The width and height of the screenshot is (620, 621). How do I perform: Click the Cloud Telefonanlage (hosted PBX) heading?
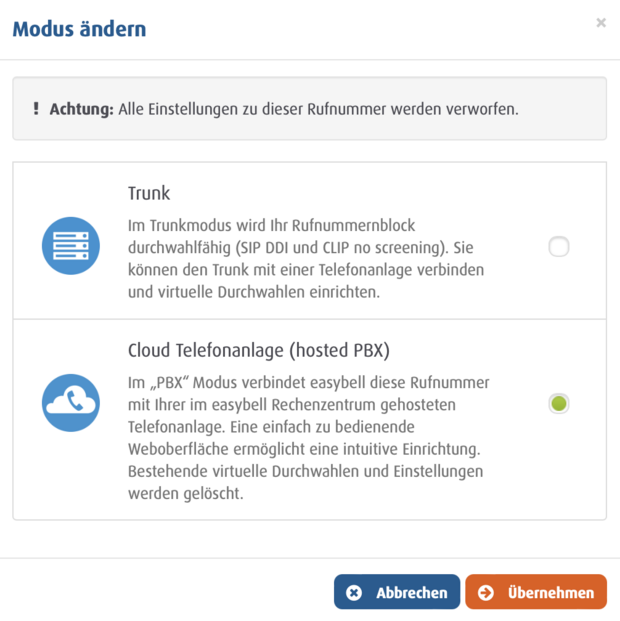(258, 350)
